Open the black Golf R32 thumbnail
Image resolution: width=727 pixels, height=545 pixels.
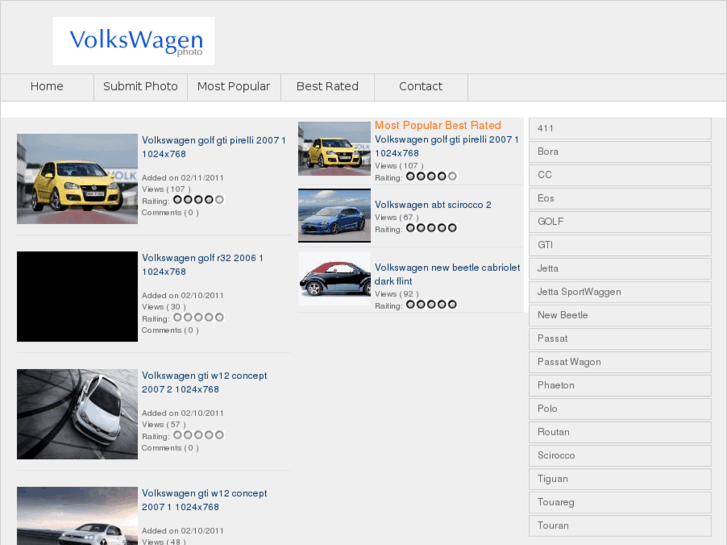click(77, 296)
